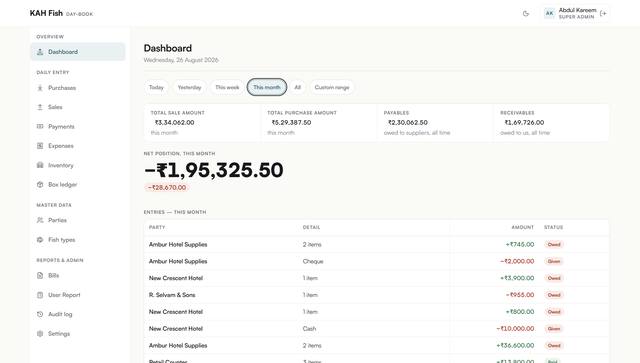Click the Party column header

point(157,227)
